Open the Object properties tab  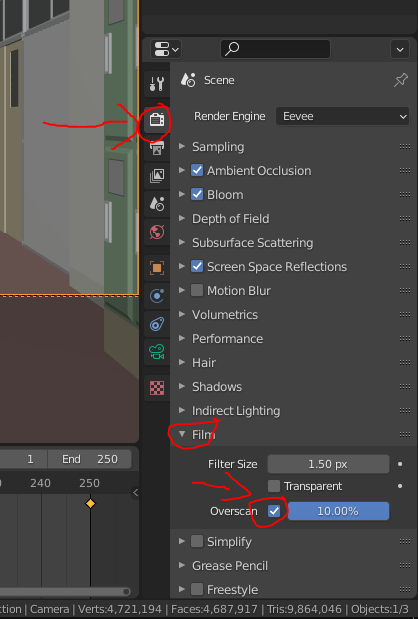pos(157,268)
